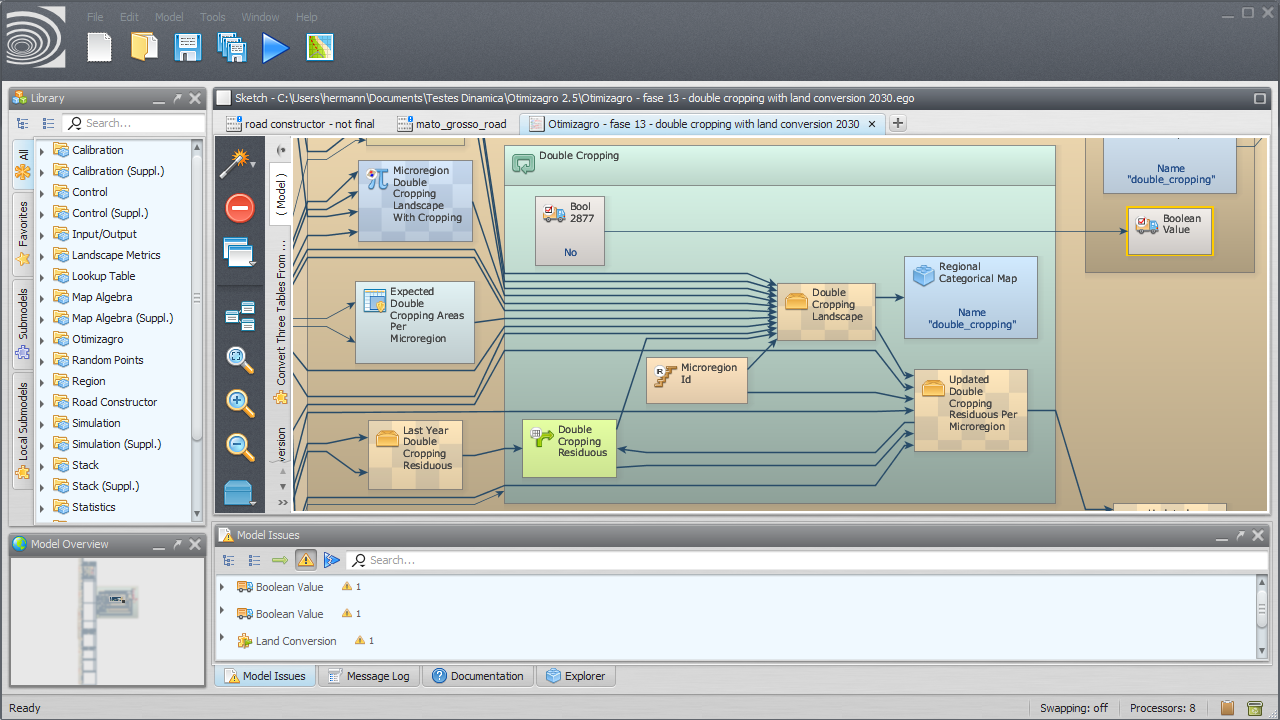1280x720 pixels.
Task: Toggle errors filter in Model Issues panel
Action: pos(332,560)
